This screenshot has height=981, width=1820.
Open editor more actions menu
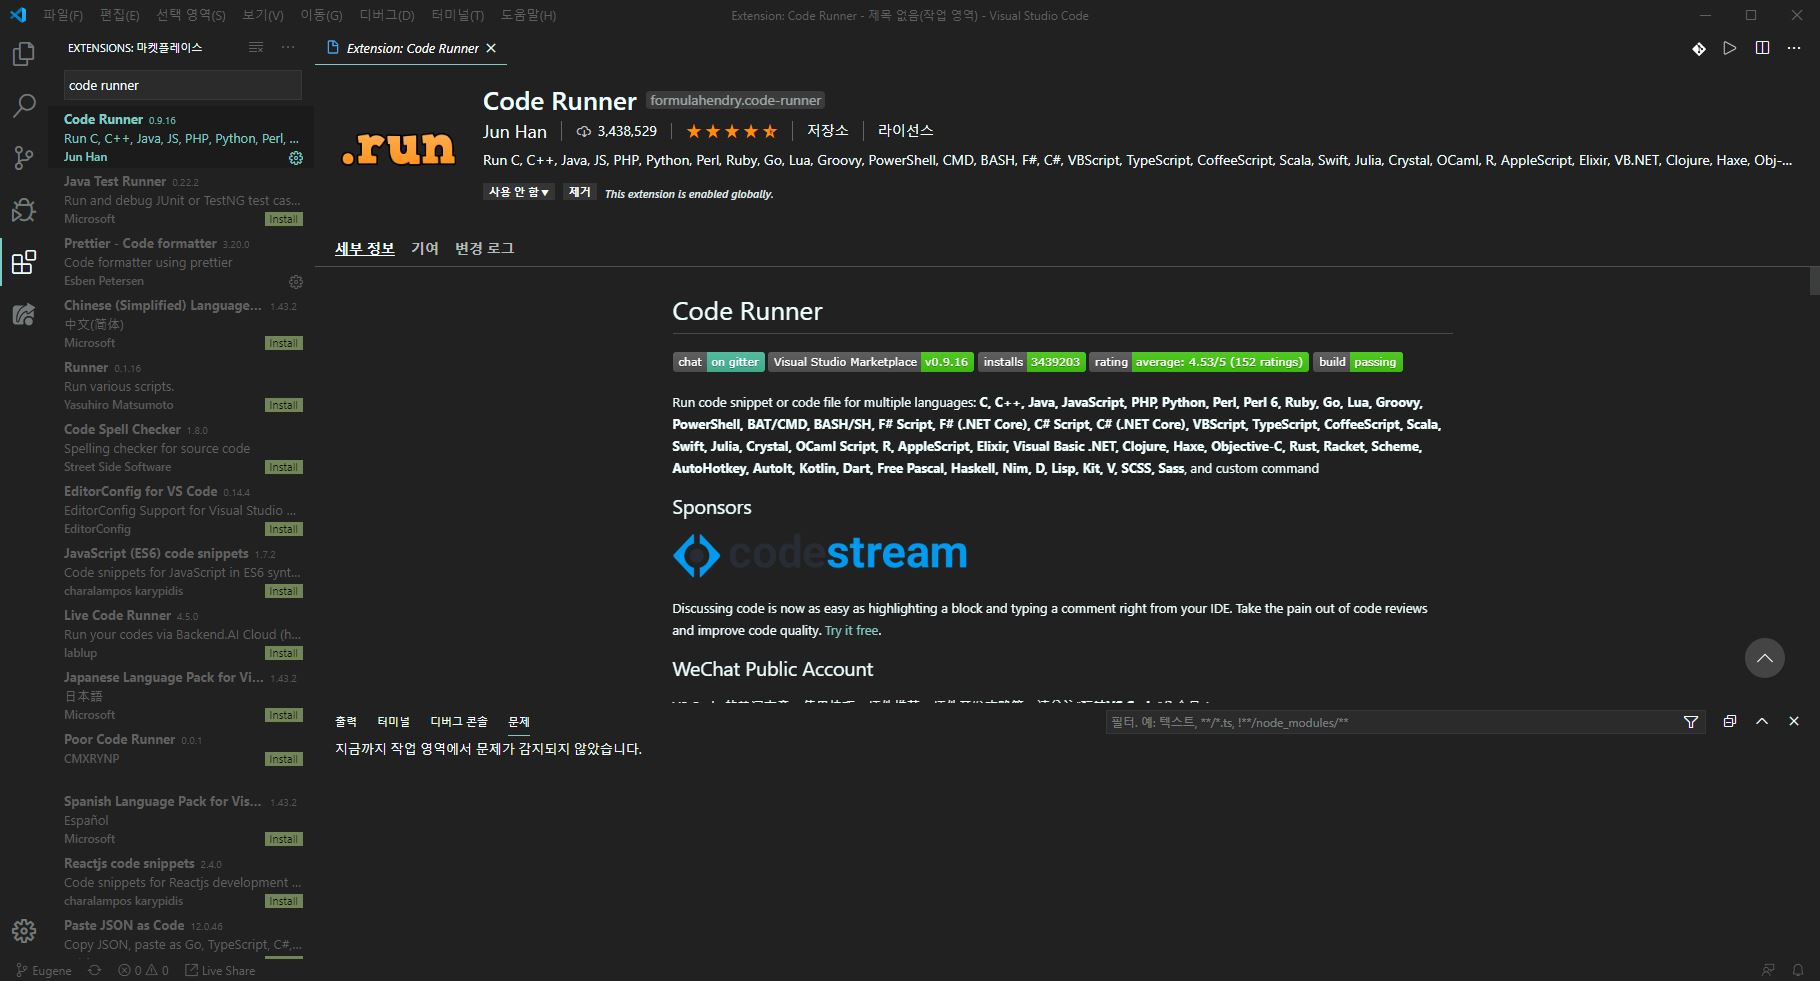(x=1794, y=48)
